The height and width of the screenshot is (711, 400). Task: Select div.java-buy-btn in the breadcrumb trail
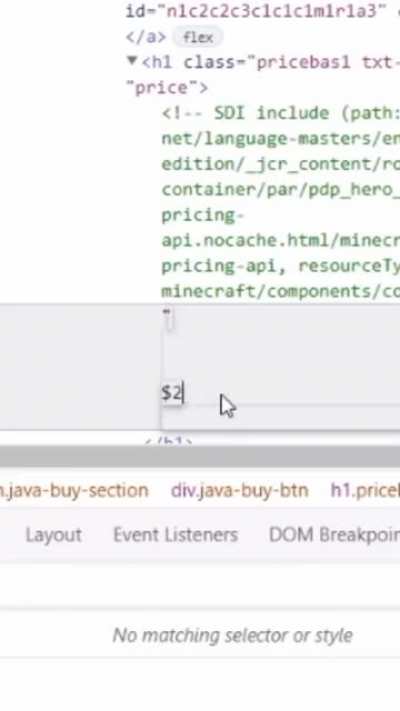[x=239, y=491]
